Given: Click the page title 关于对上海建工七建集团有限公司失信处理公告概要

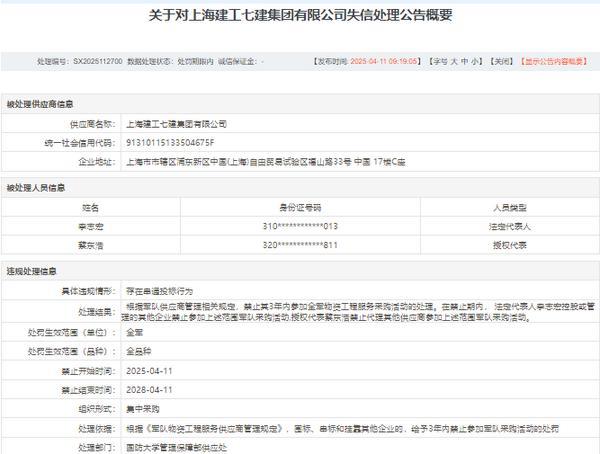Looking at the screenshot, I should [x=300, y=15].
